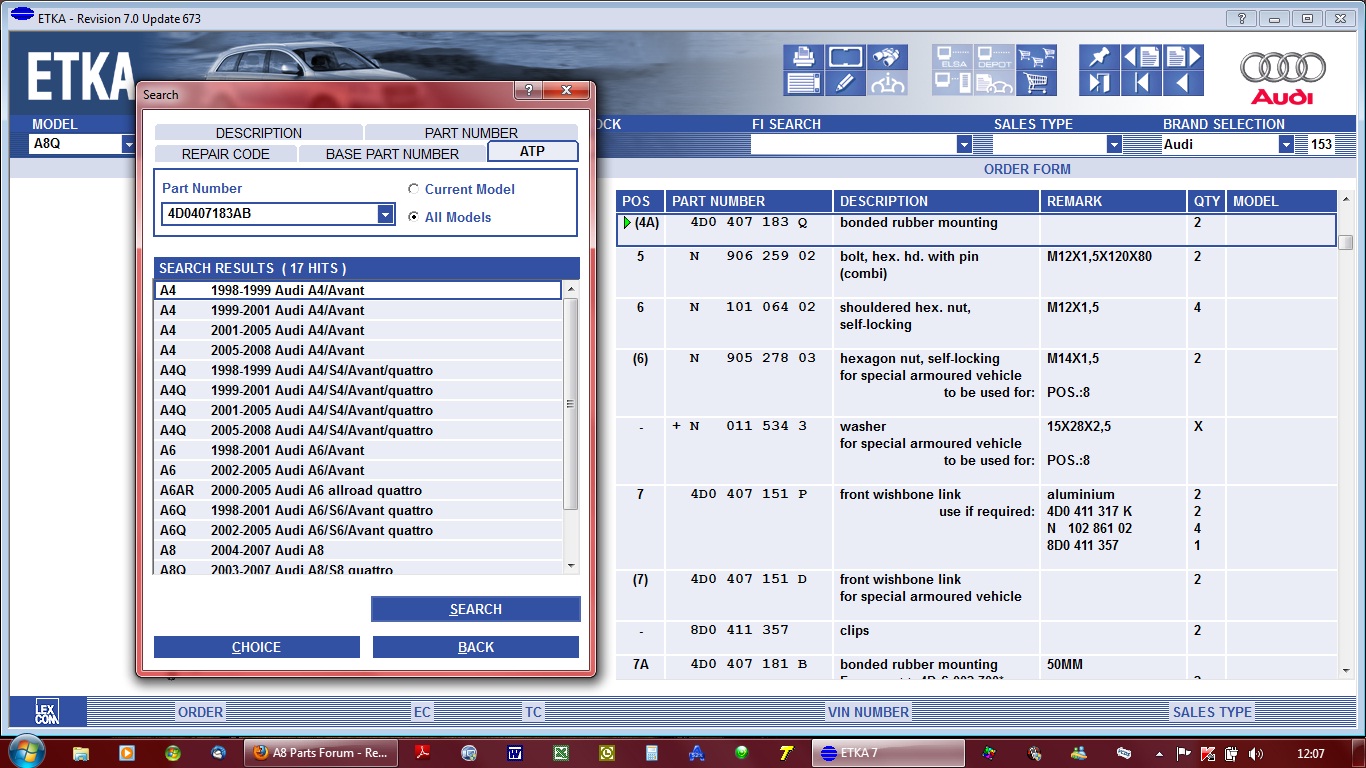This screenshot has width=1366, height=768.
Task: Click the ORDER FORM header
Action: coord(1027,169)
